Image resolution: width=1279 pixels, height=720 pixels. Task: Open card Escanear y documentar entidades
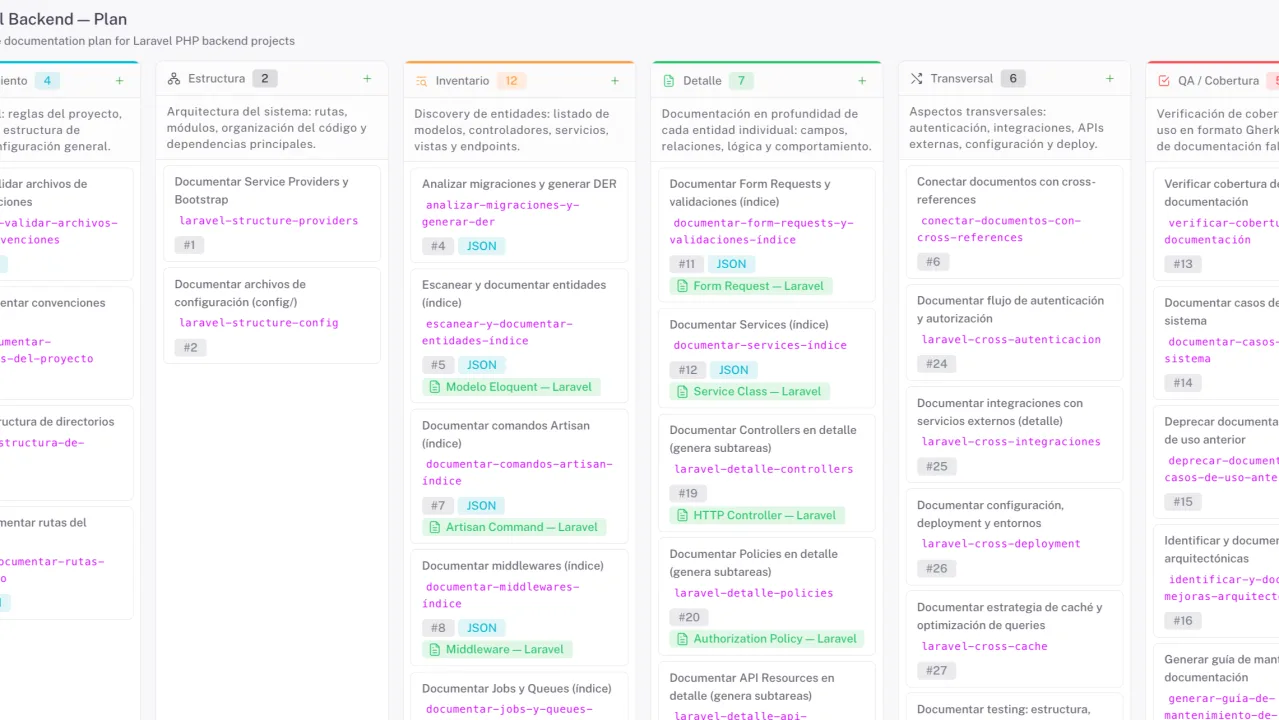(519, 336)
